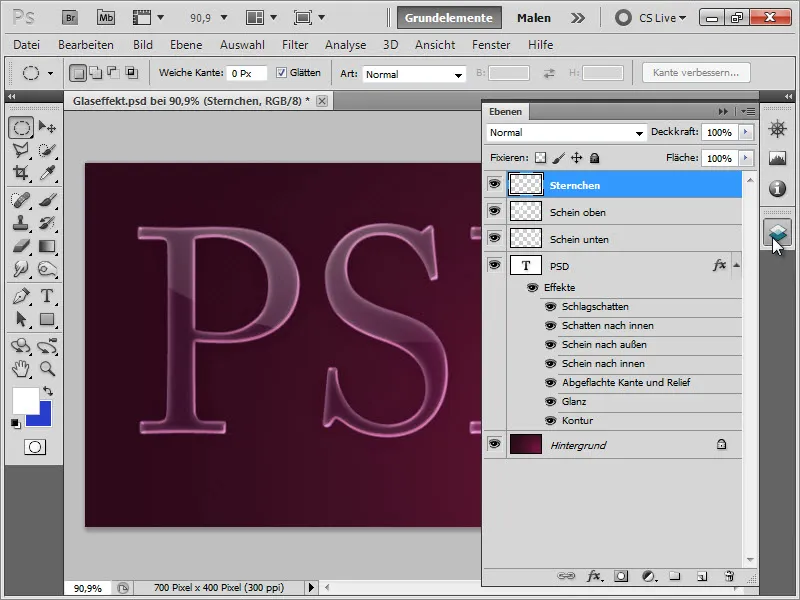Collapse the PSD layer effects list

pos(736,265)
